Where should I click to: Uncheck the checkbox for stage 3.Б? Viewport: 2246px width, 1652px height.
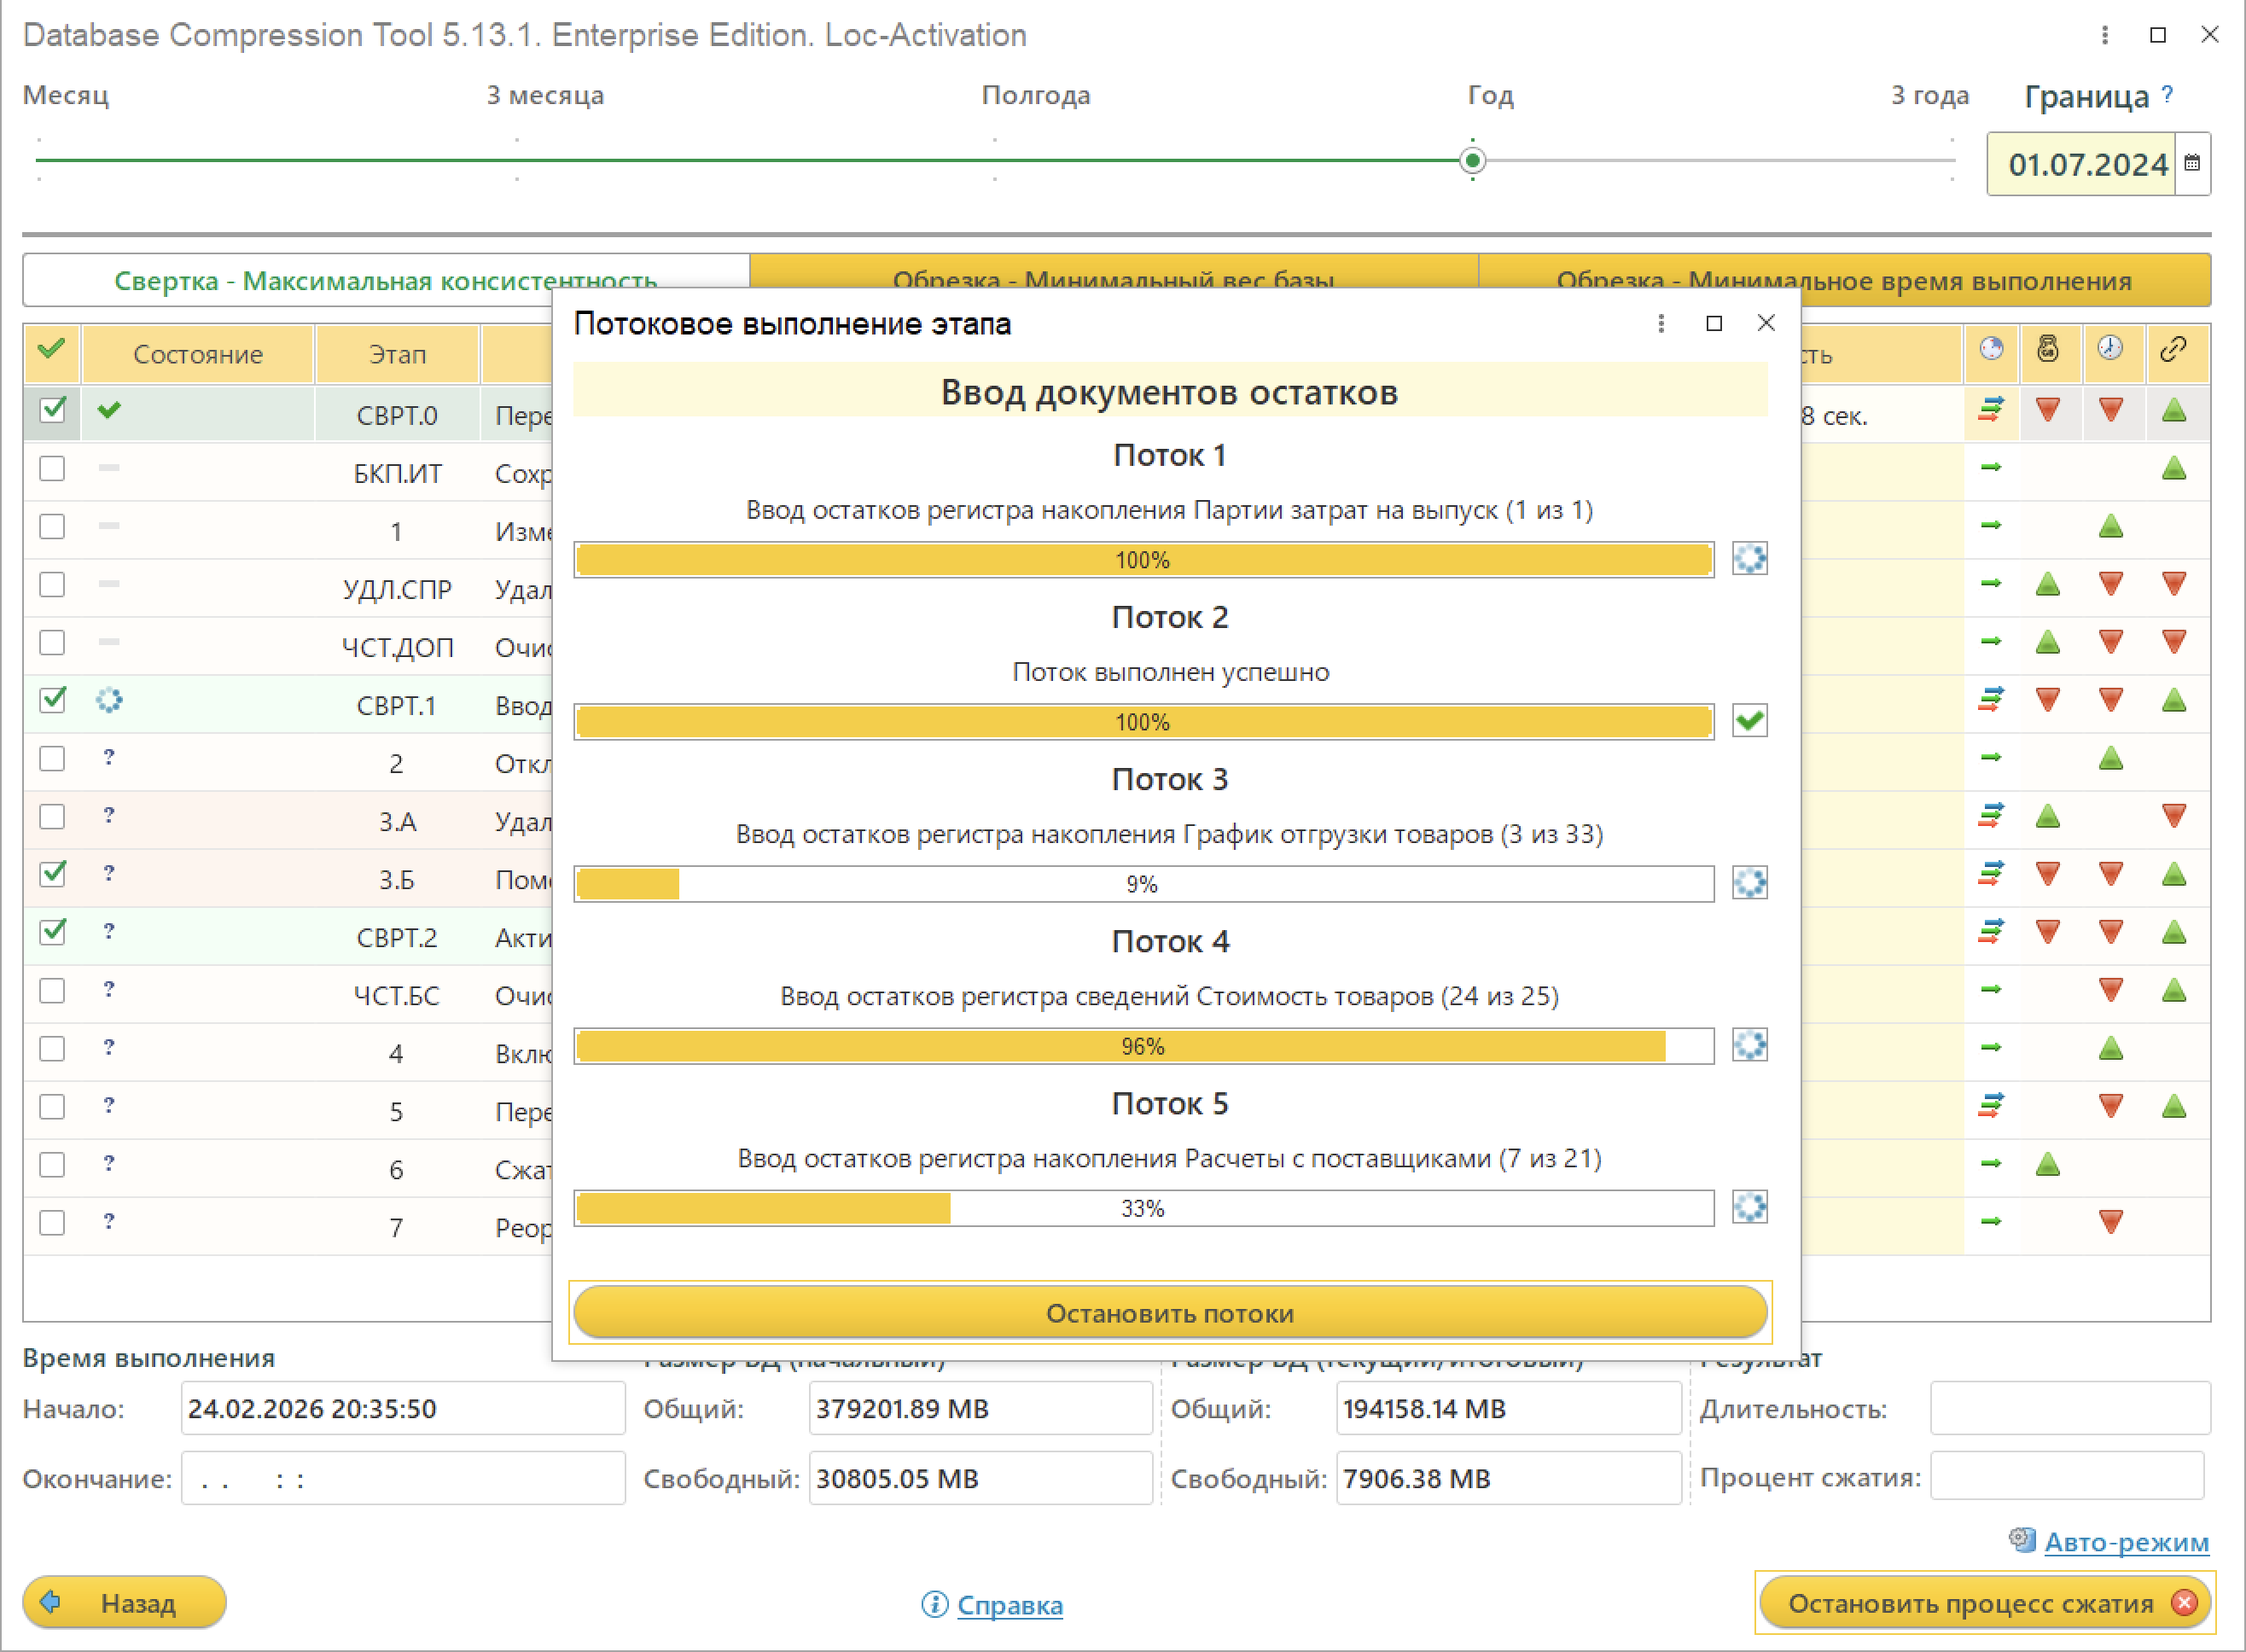pos(52,874)
